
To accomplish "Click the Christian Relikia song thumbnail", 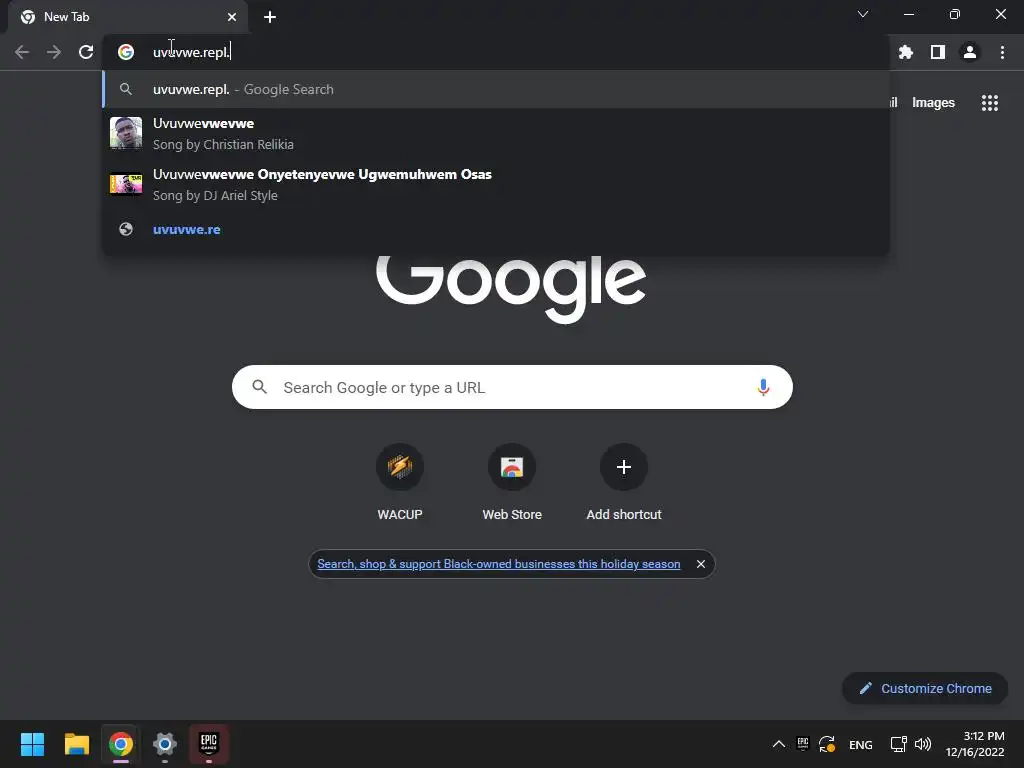I will 125,133.
